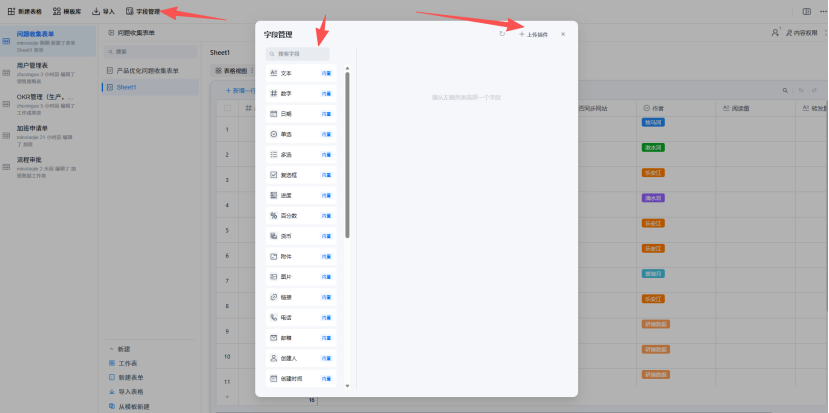Select the 邮箱 email field type
Image resolution: width=829 pixels, height=413 pixels.
(x=301, y=338)
